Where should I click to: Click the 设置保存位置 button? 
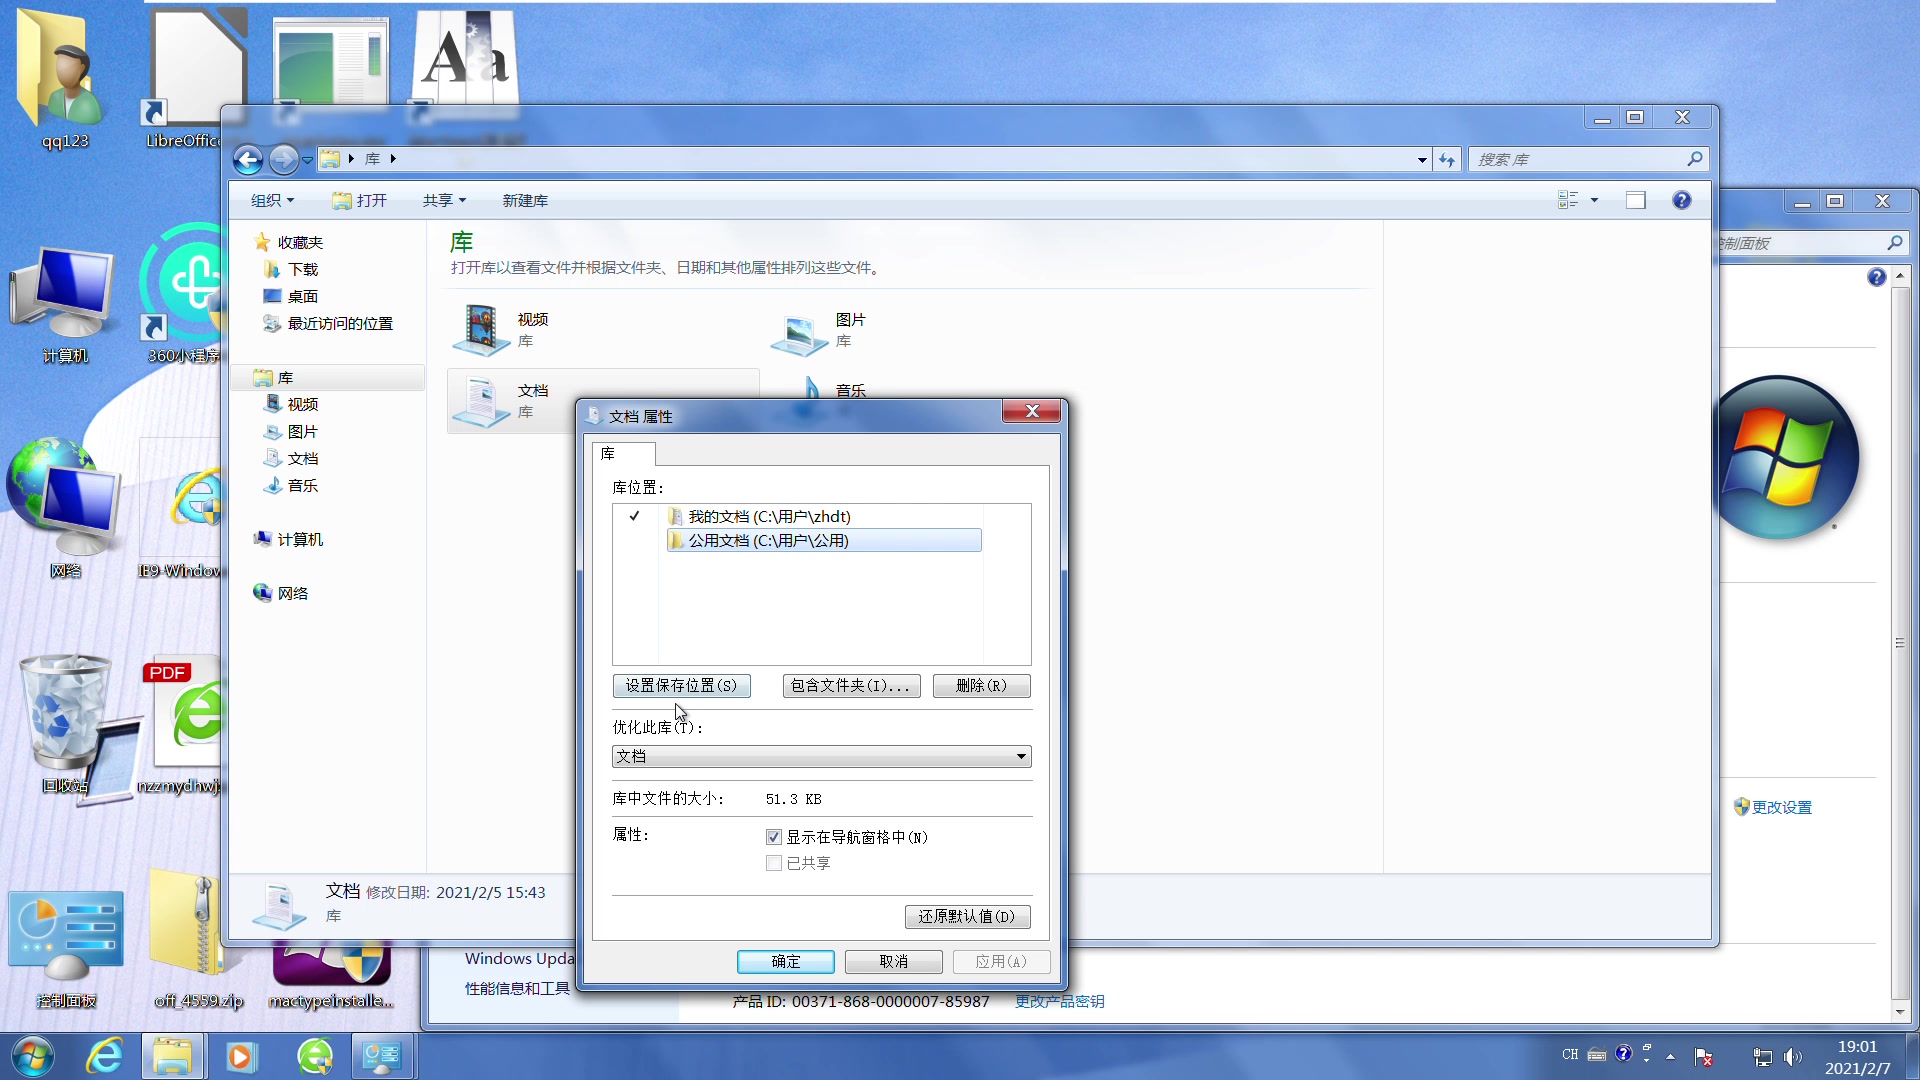tap(681, 685)
